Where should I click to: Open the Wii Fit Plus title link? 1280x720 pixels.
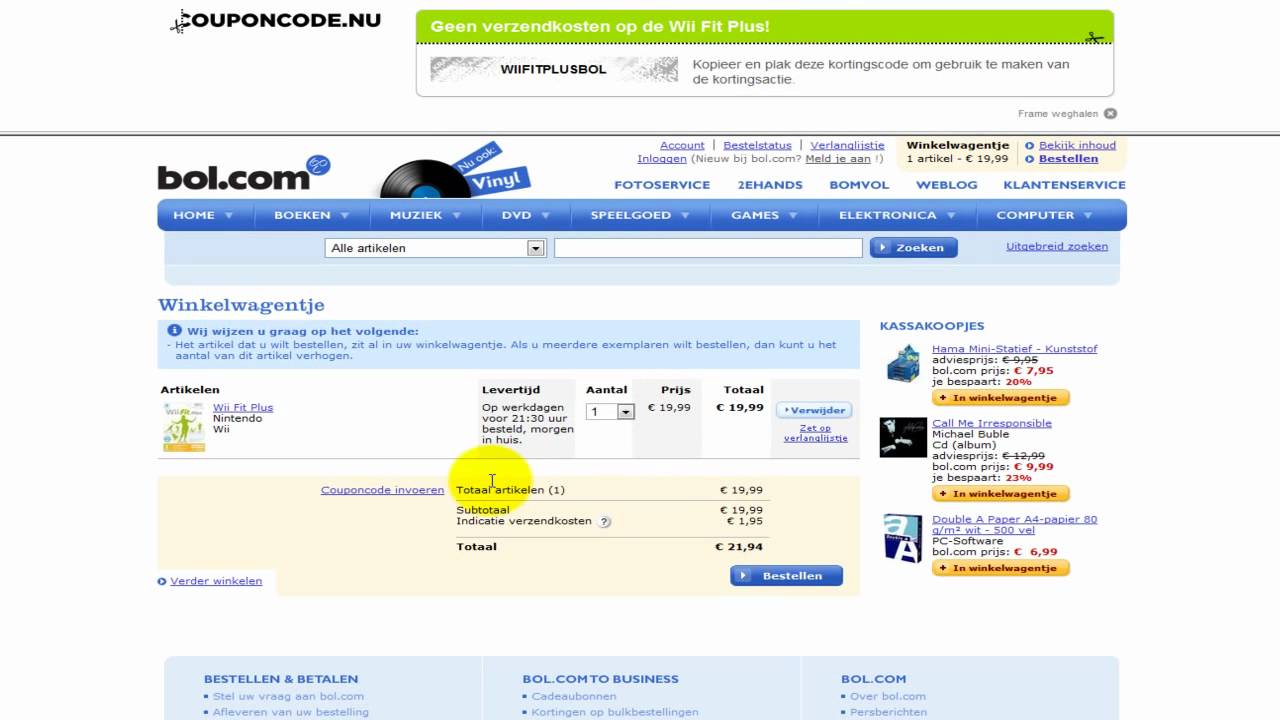click(x=243, y=408)
